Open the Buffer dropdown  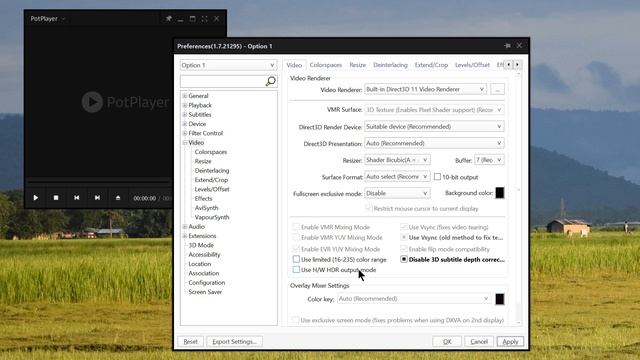tap(489, 160)
